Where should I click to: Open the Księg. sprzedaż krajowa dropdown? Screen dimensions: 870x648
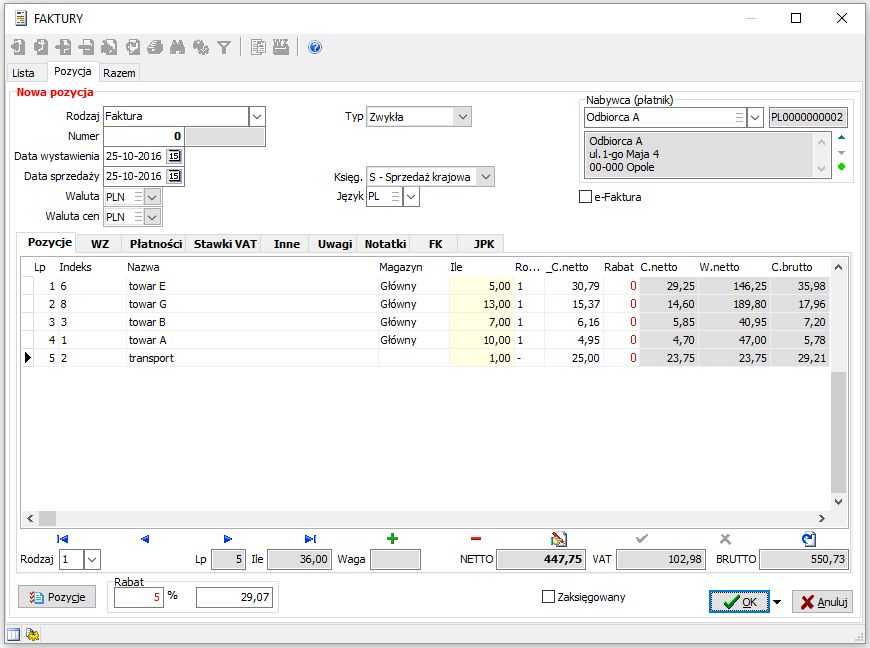[485, 177]
